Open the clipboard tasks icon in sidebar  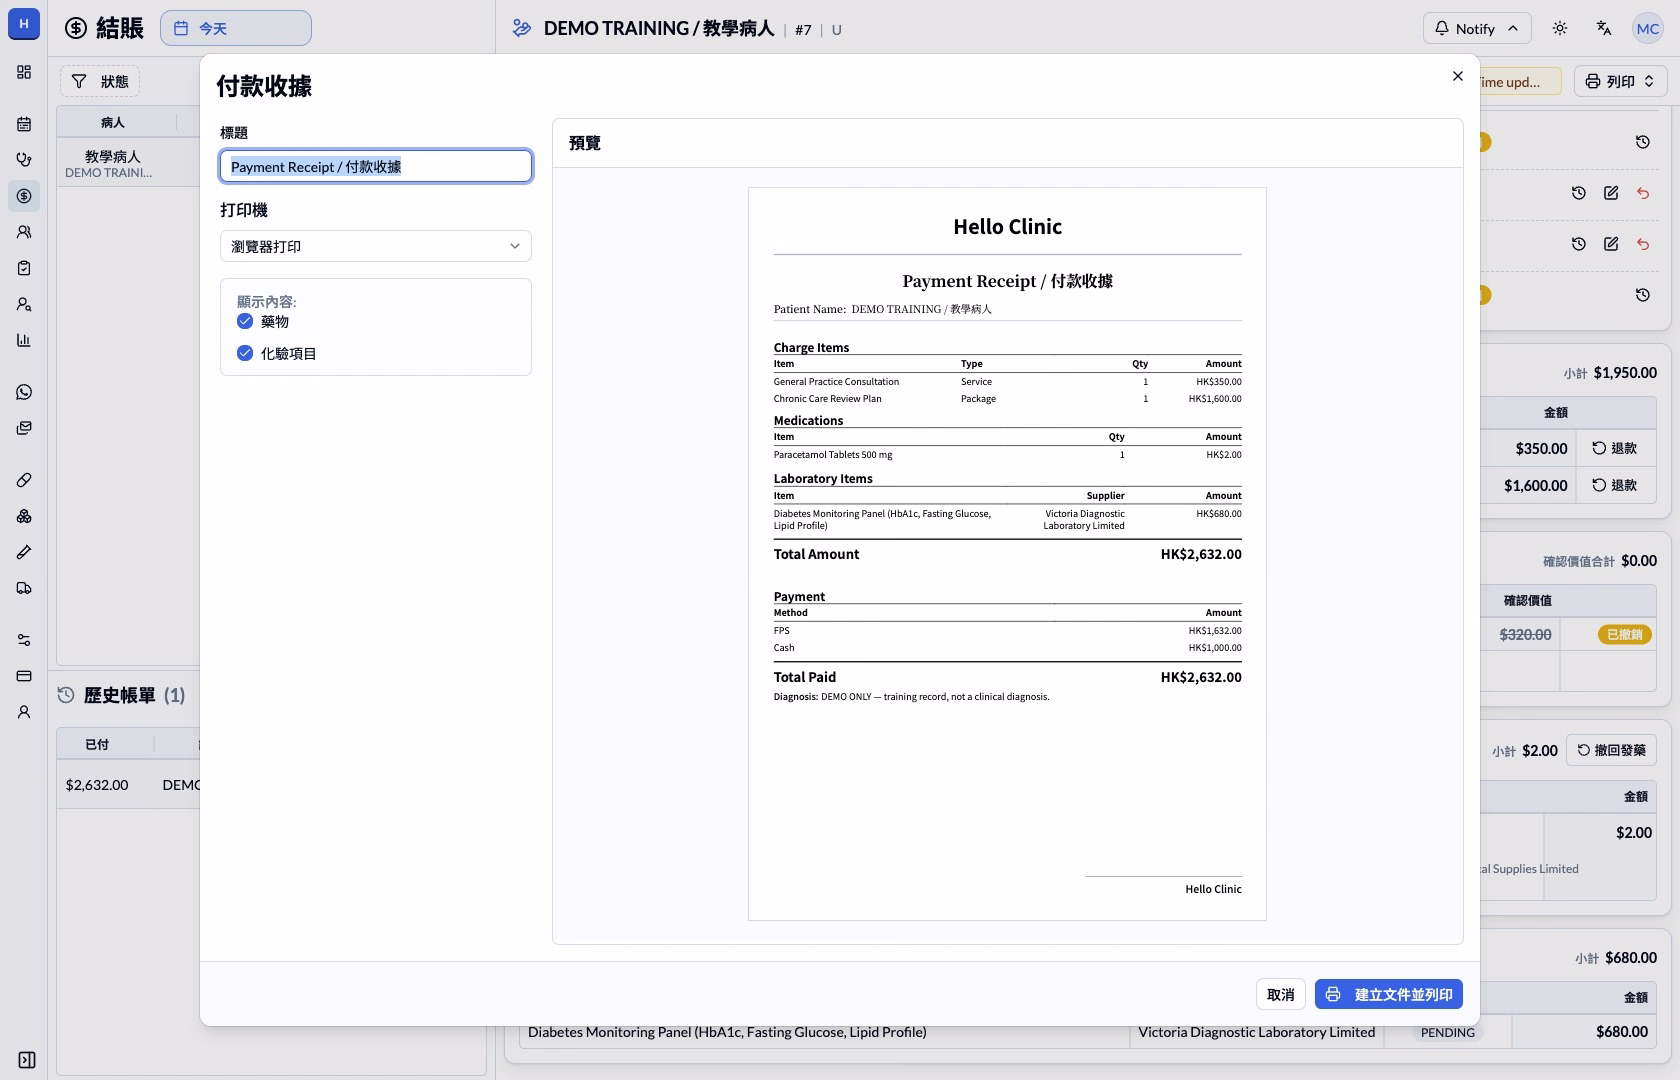[24, 268]
